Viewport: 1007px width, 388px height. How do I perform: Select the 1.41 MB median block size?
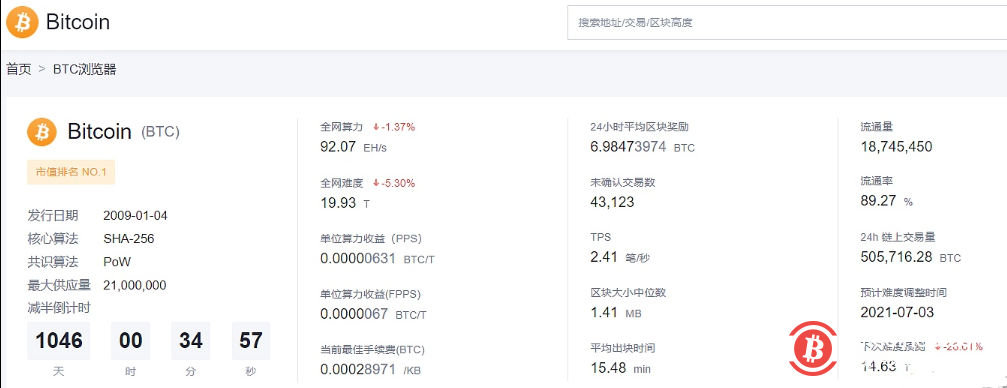tap(615, 313)
